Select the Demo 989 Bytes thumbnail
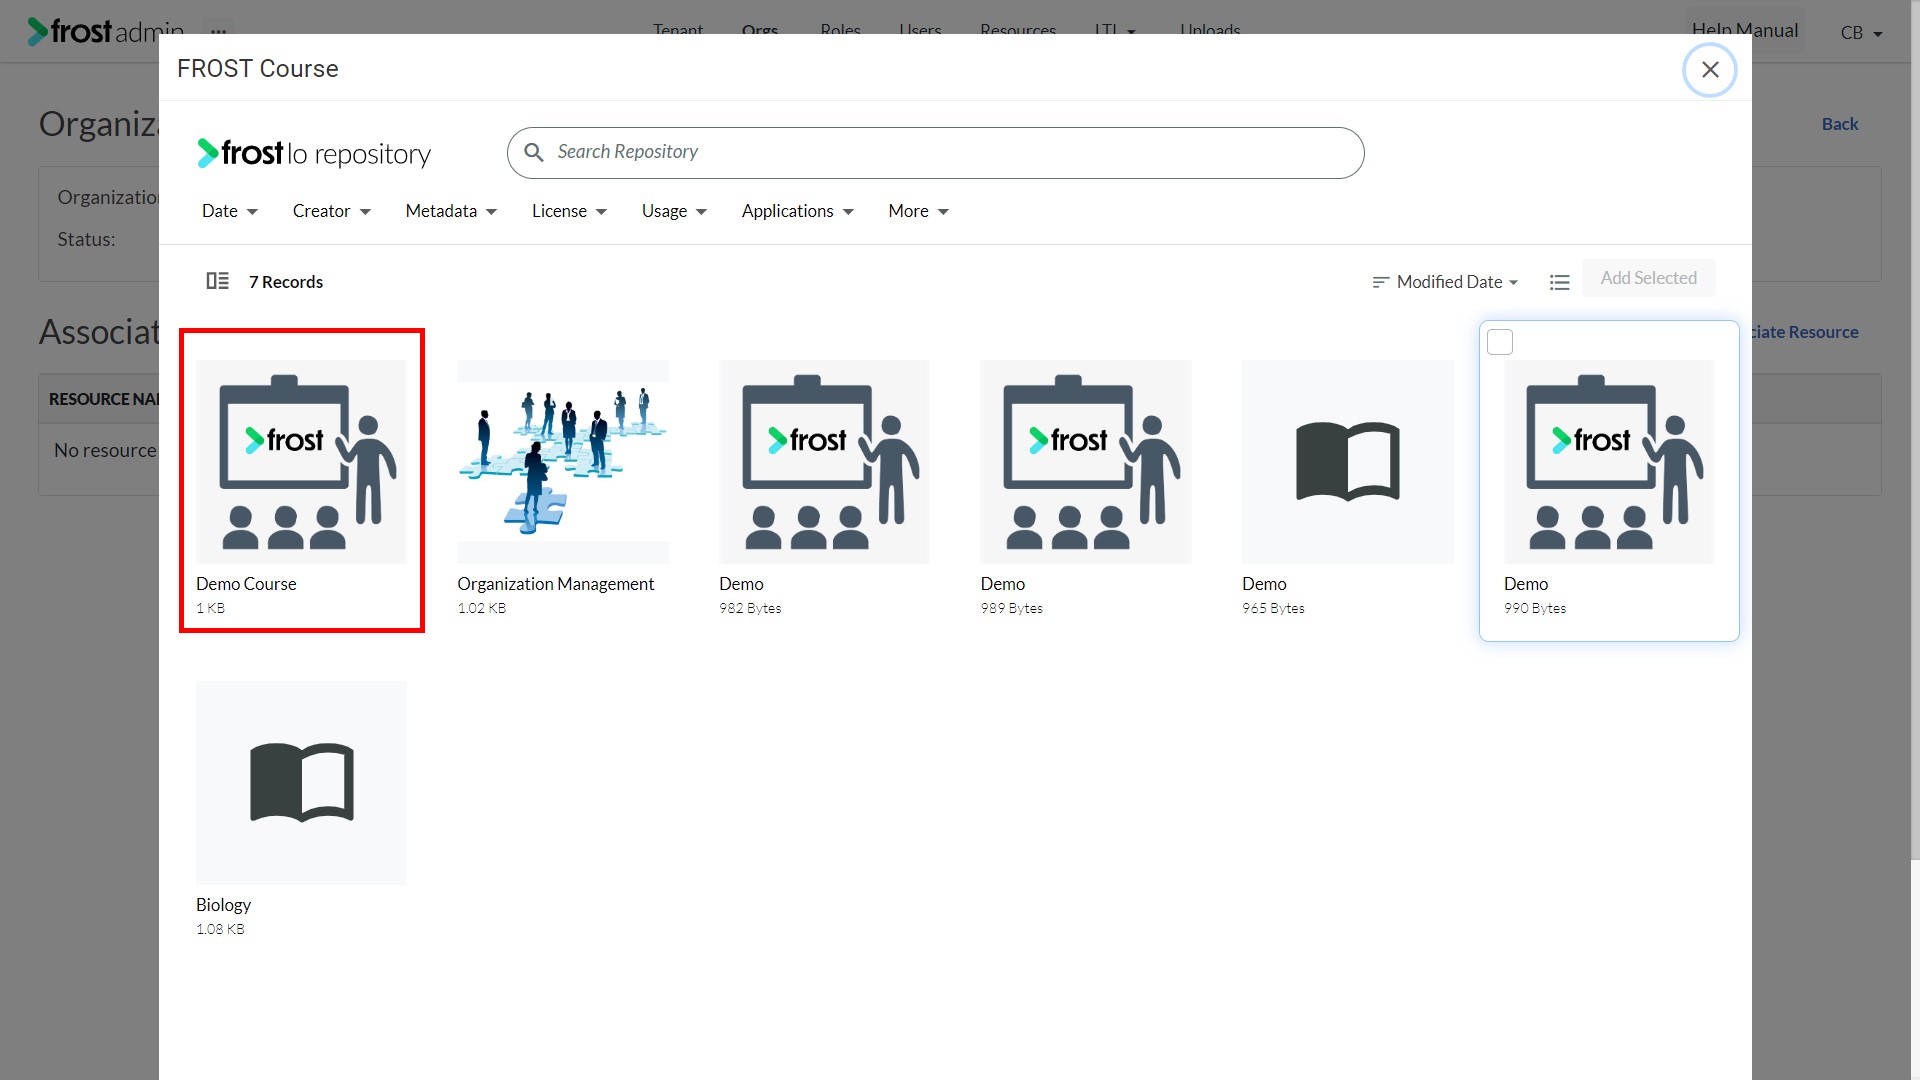The image size is (1920, 1080). [x=1086, y=461]
